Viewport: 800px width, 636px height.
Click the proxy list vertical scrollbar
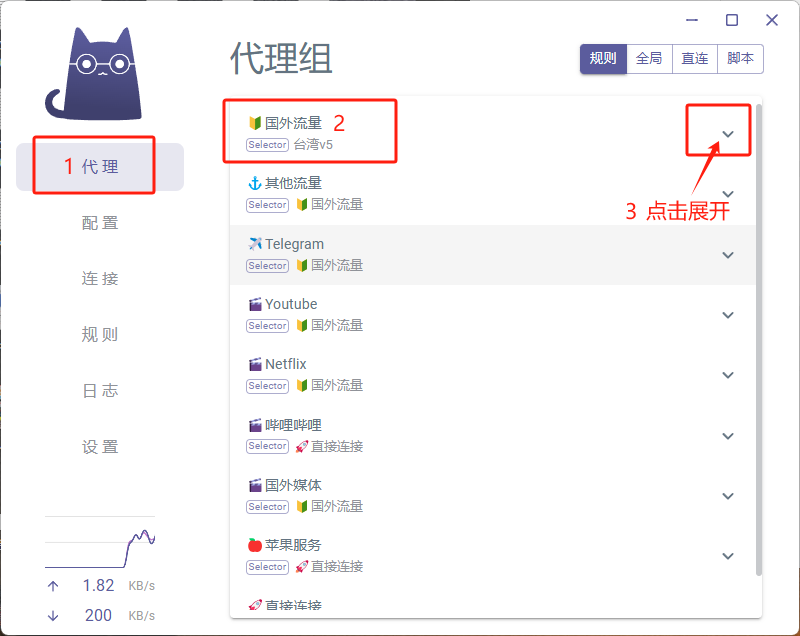(x=758, y=300)
